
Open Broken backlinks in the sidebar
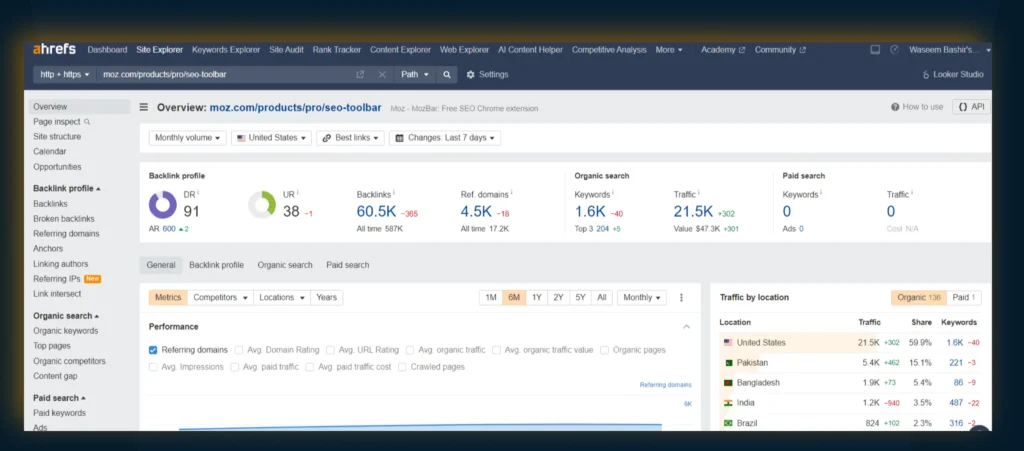click(64, 219)
